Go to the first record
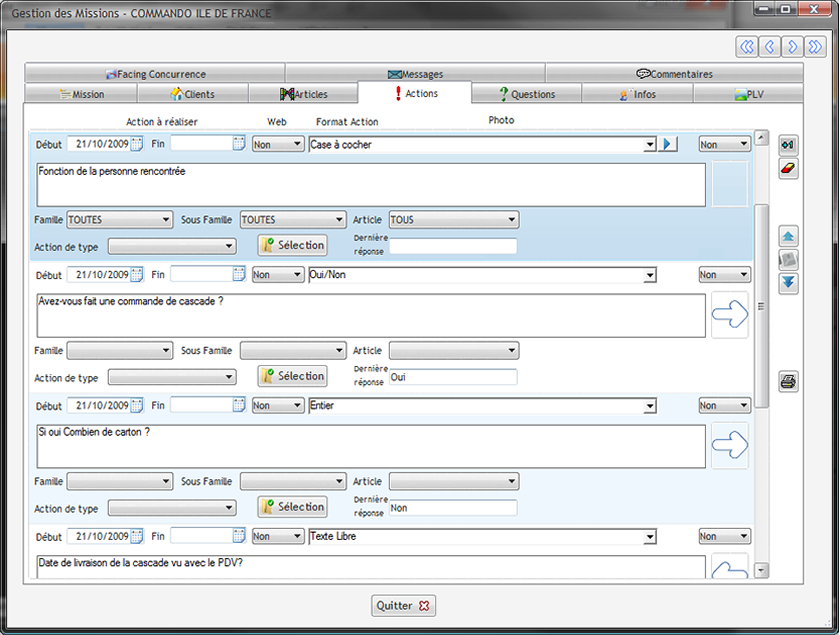Screen dimensions: 840x635 (x=747, y=46)
